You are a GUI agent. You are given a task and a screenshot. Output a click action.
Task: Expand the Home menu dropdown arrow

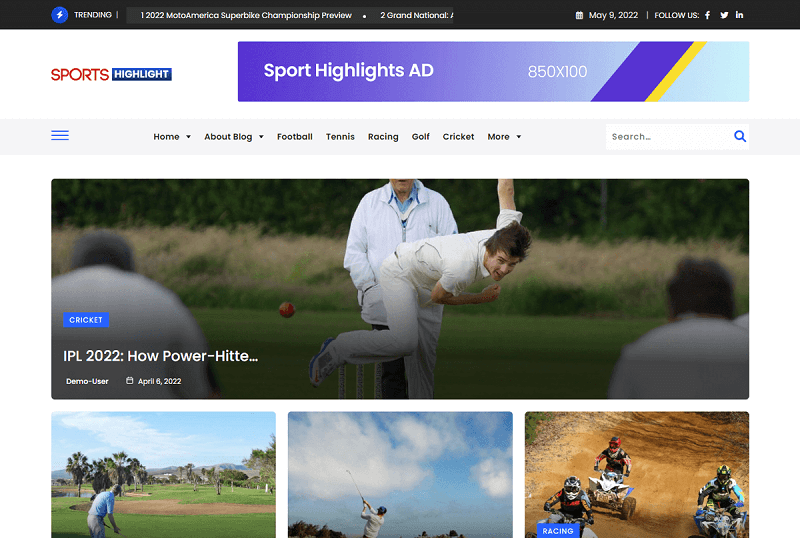coord(188,137)
